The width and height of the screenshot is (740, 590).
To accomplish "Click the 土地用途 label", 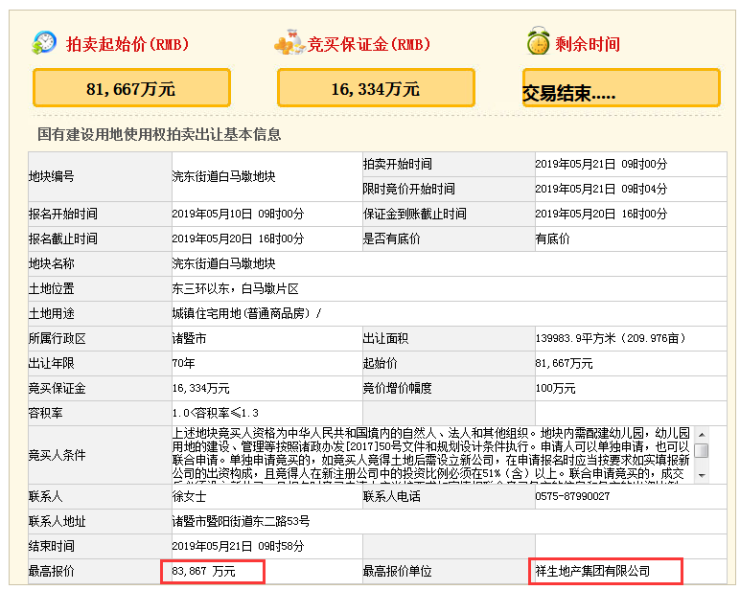I will pos(51,313).
